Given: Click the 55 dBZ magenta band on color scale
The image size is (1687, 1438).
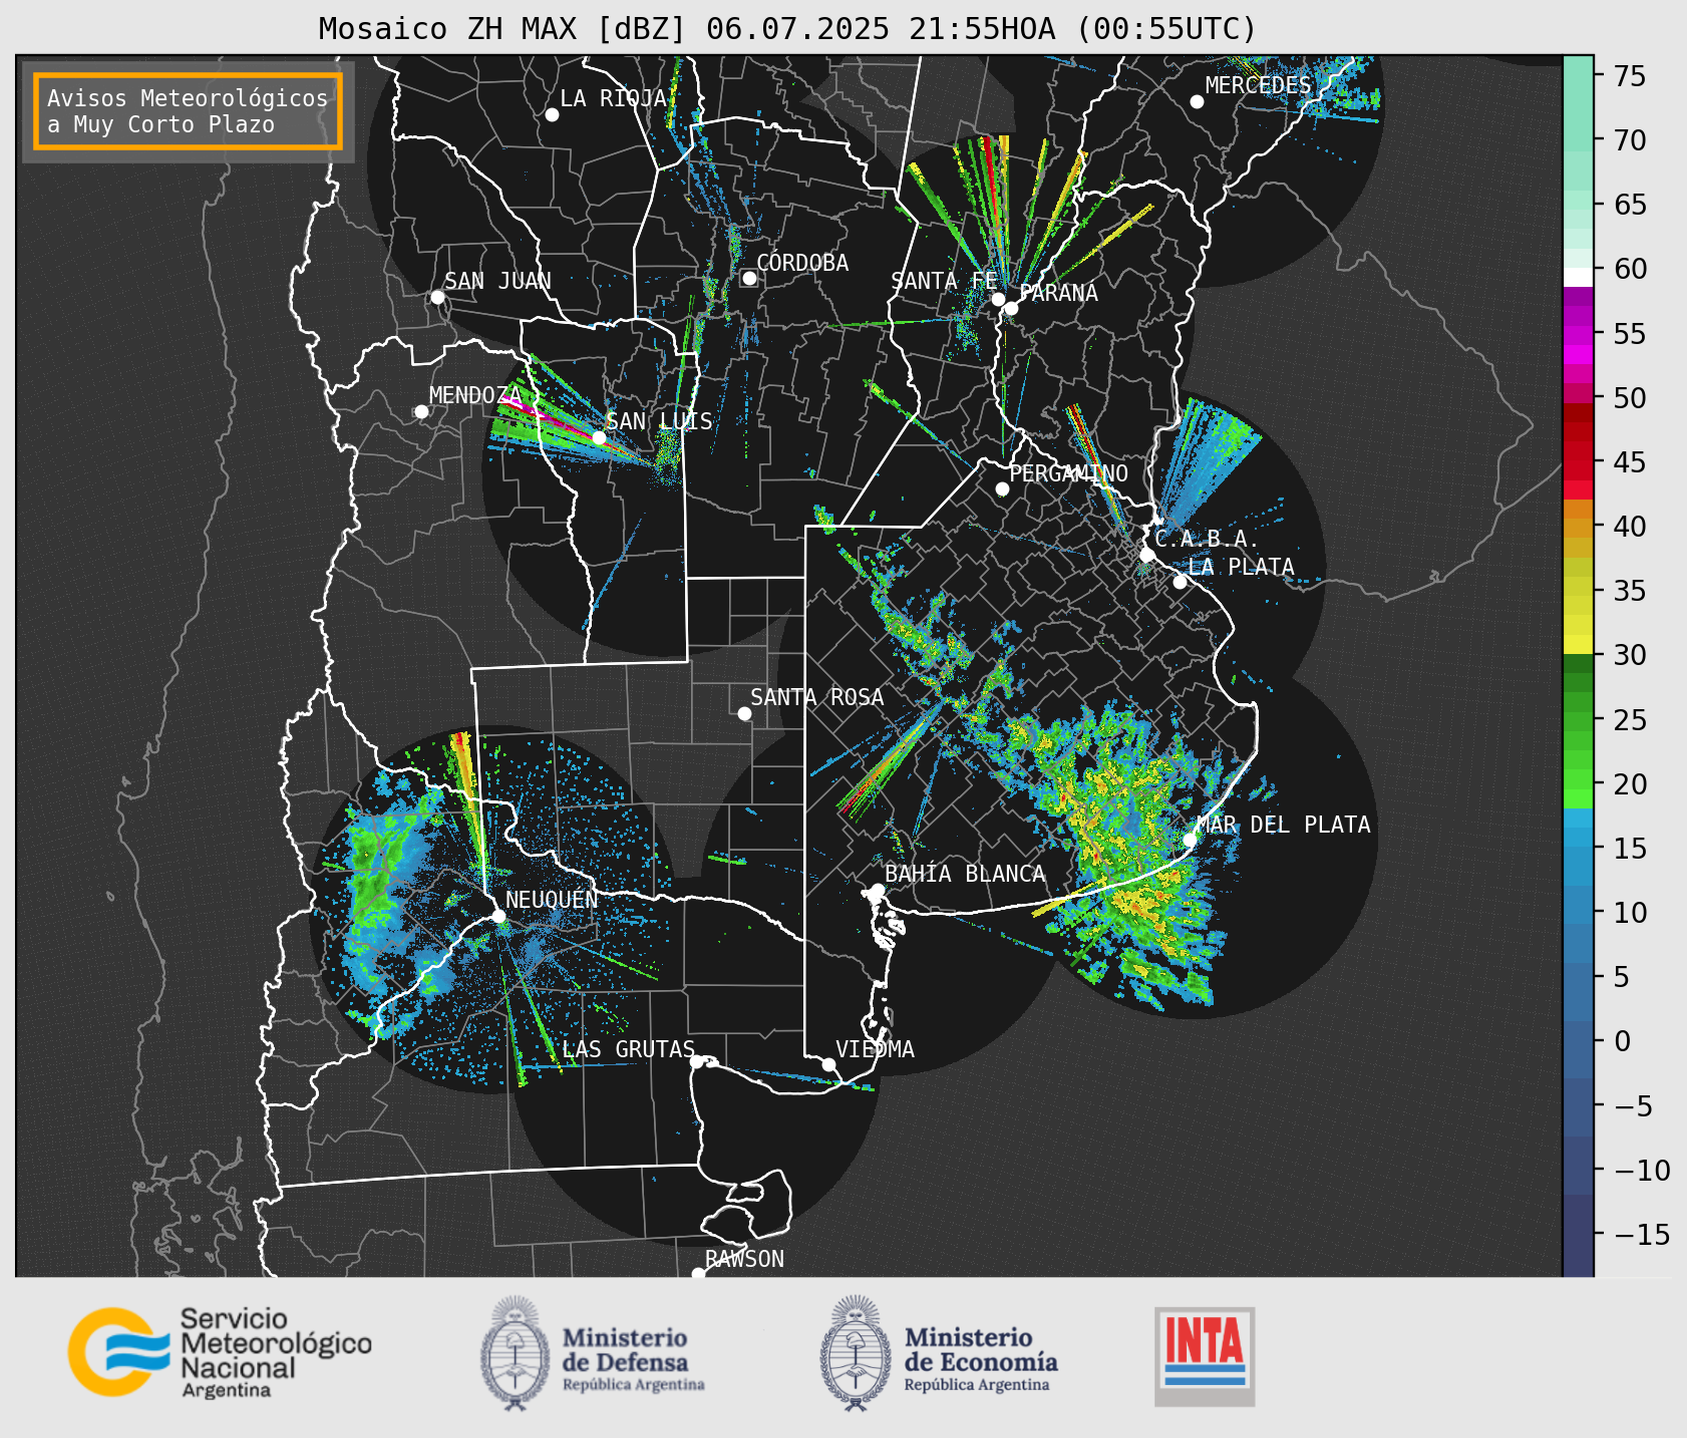Looking at the screenshot, I should click(x=1578, y=334).
